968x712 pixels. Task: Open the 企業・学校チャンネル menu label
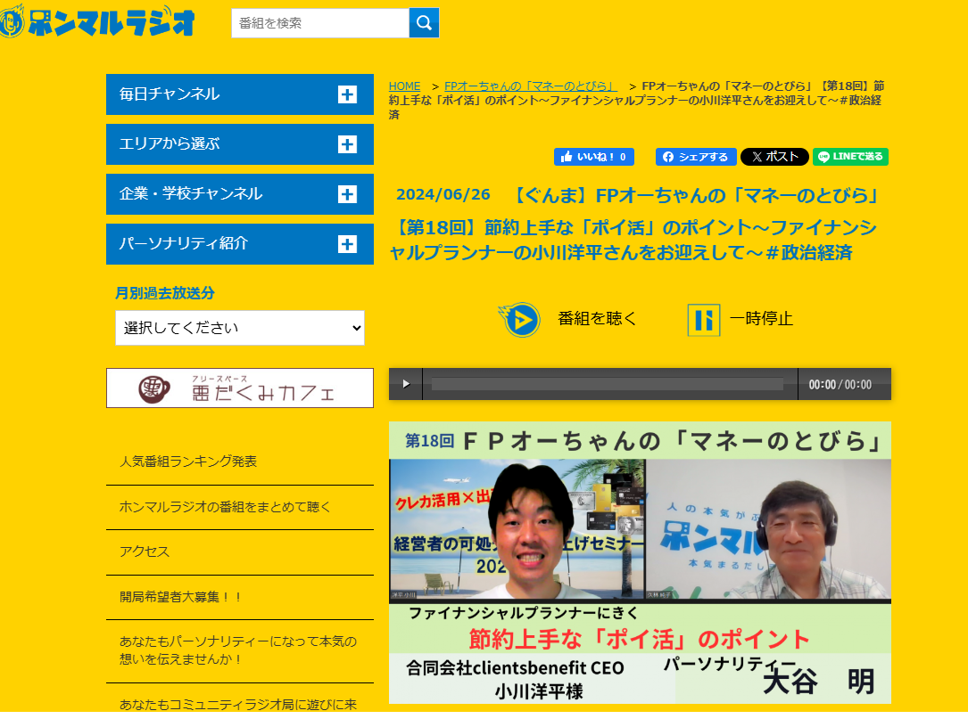click(x=191, y=194)
